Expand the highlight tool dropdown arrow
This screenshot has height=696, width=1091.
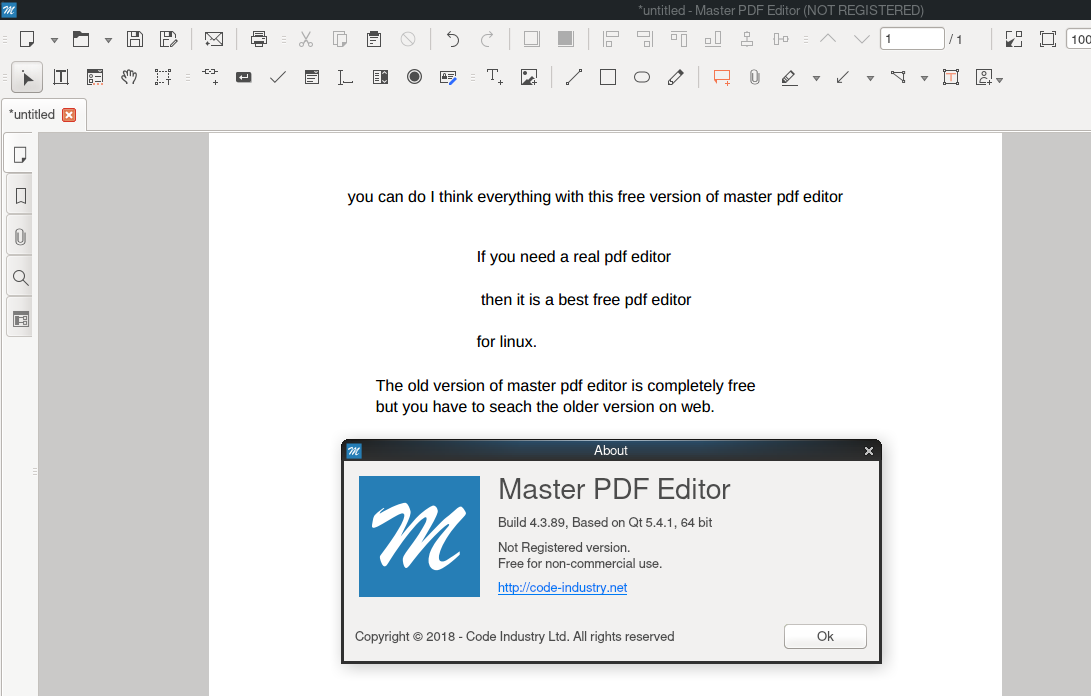tap(816, 79)
